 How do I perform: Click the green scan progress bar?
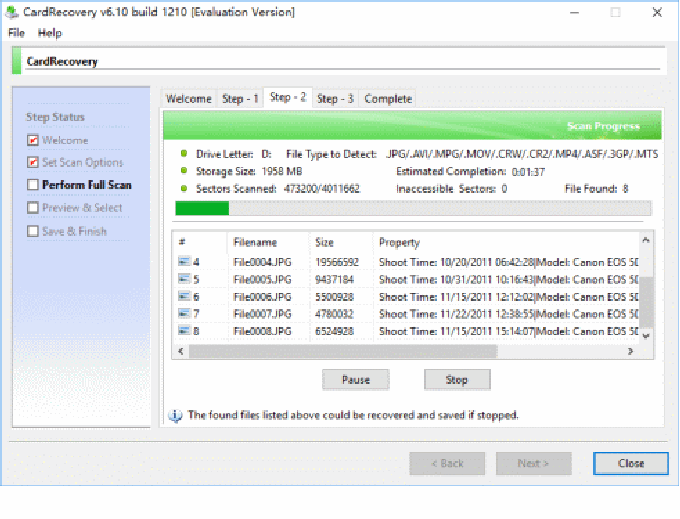click(x=413, y=208)
